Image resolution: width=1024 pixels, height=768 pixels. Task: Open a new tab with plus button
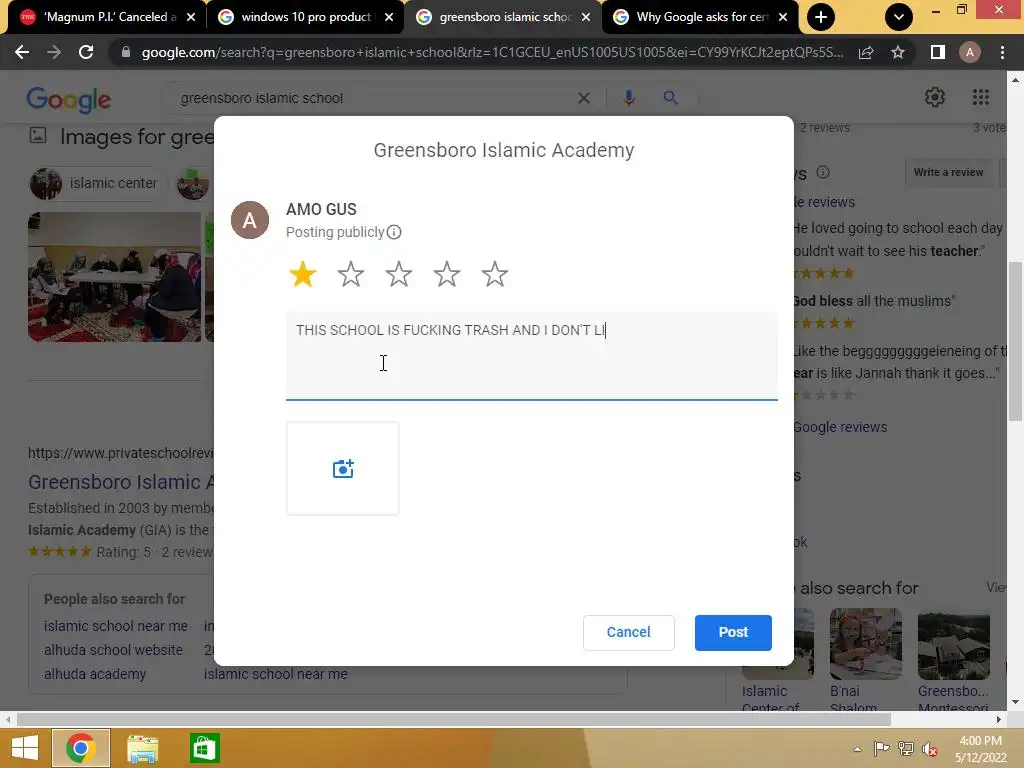pyautogui.click(x=821, y=17)
